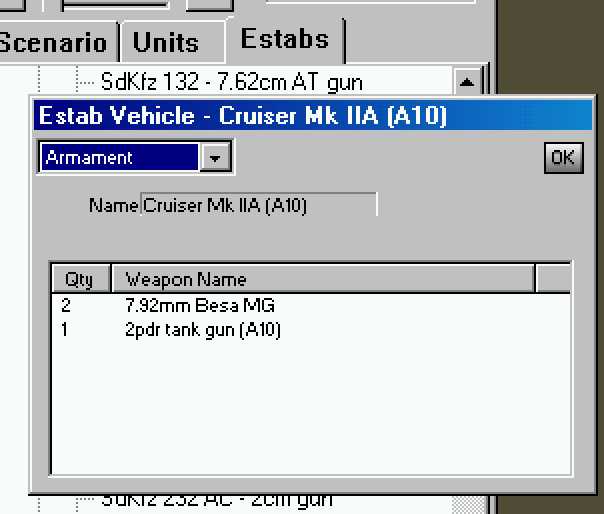Click the tree scrollbar up arrow

point(467,82)
